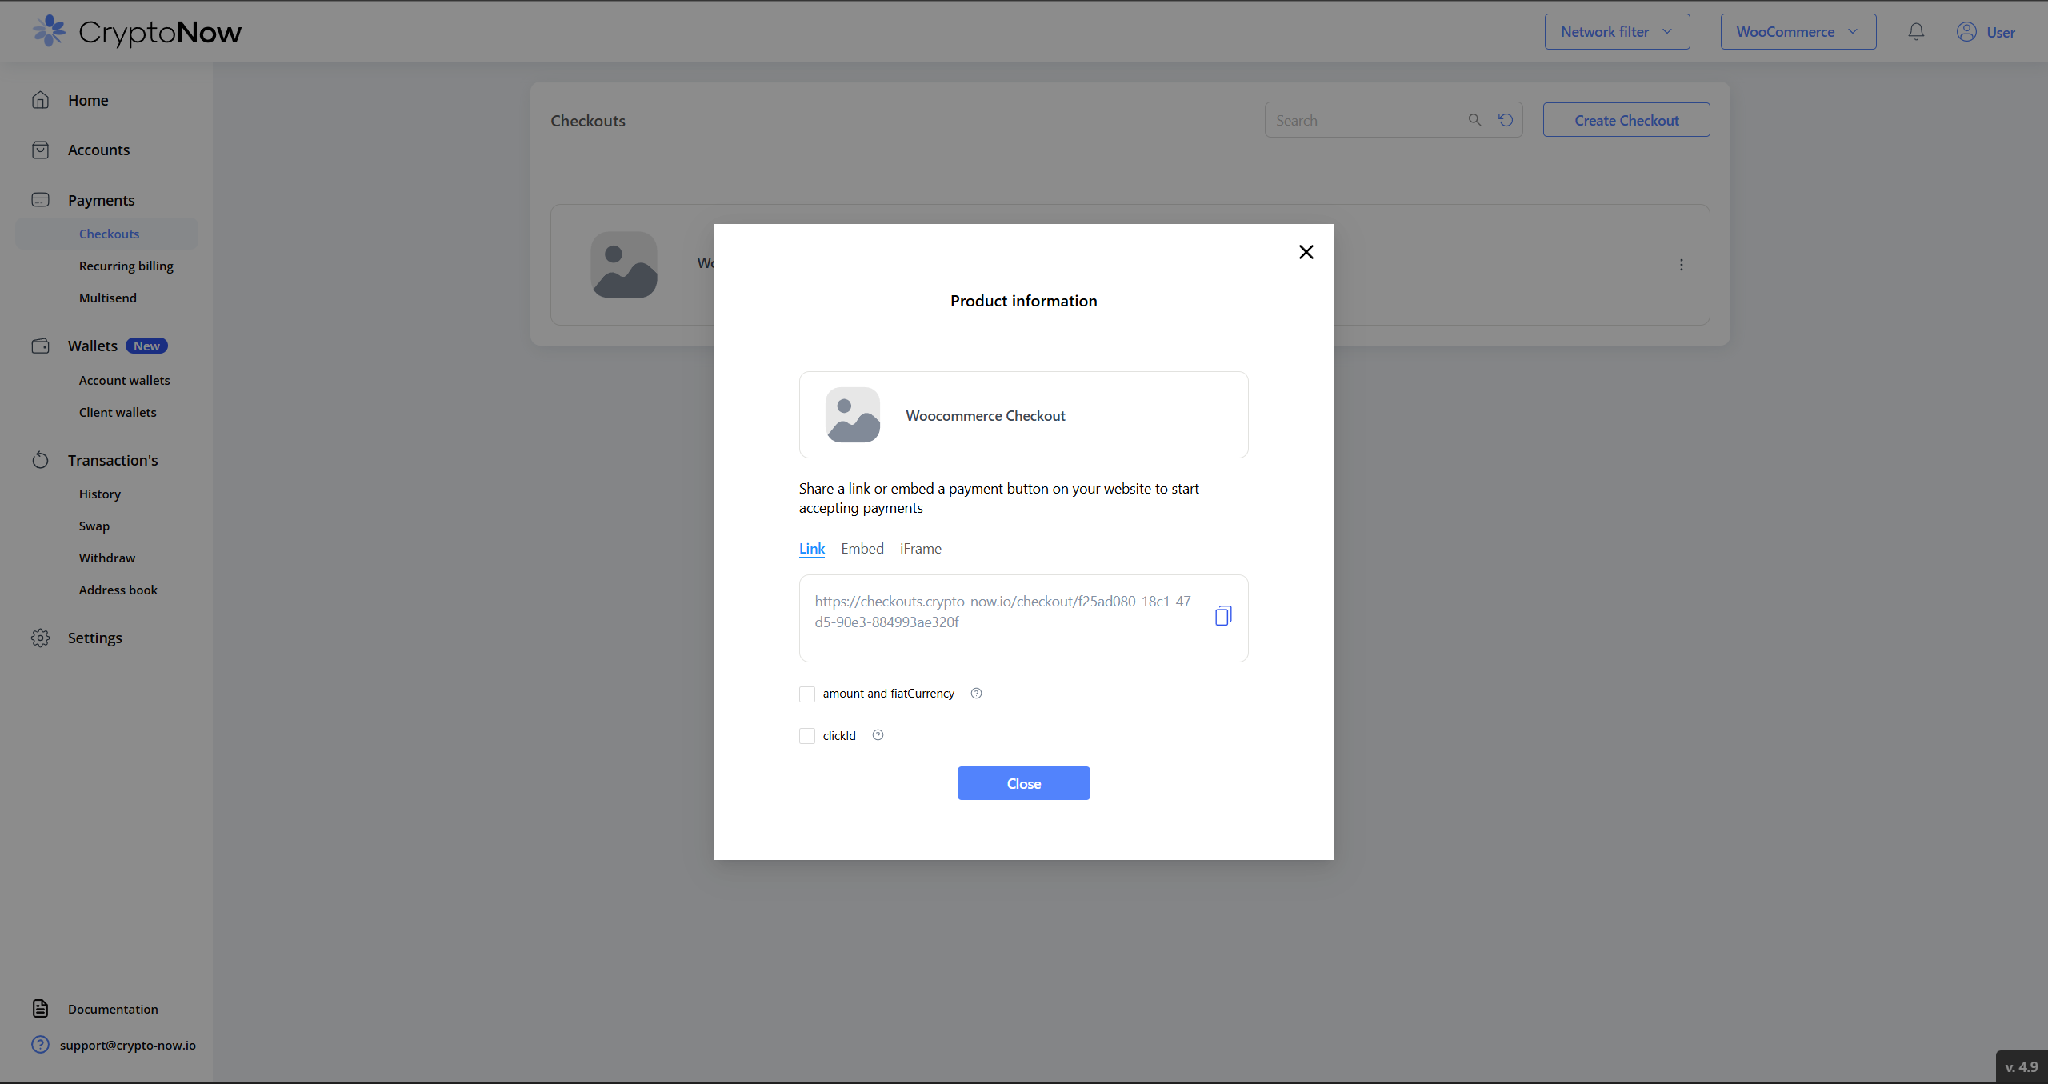Click the Checkouts page heading
The height and width of the screenshot is (1084, 2048).
pos(588,121)
